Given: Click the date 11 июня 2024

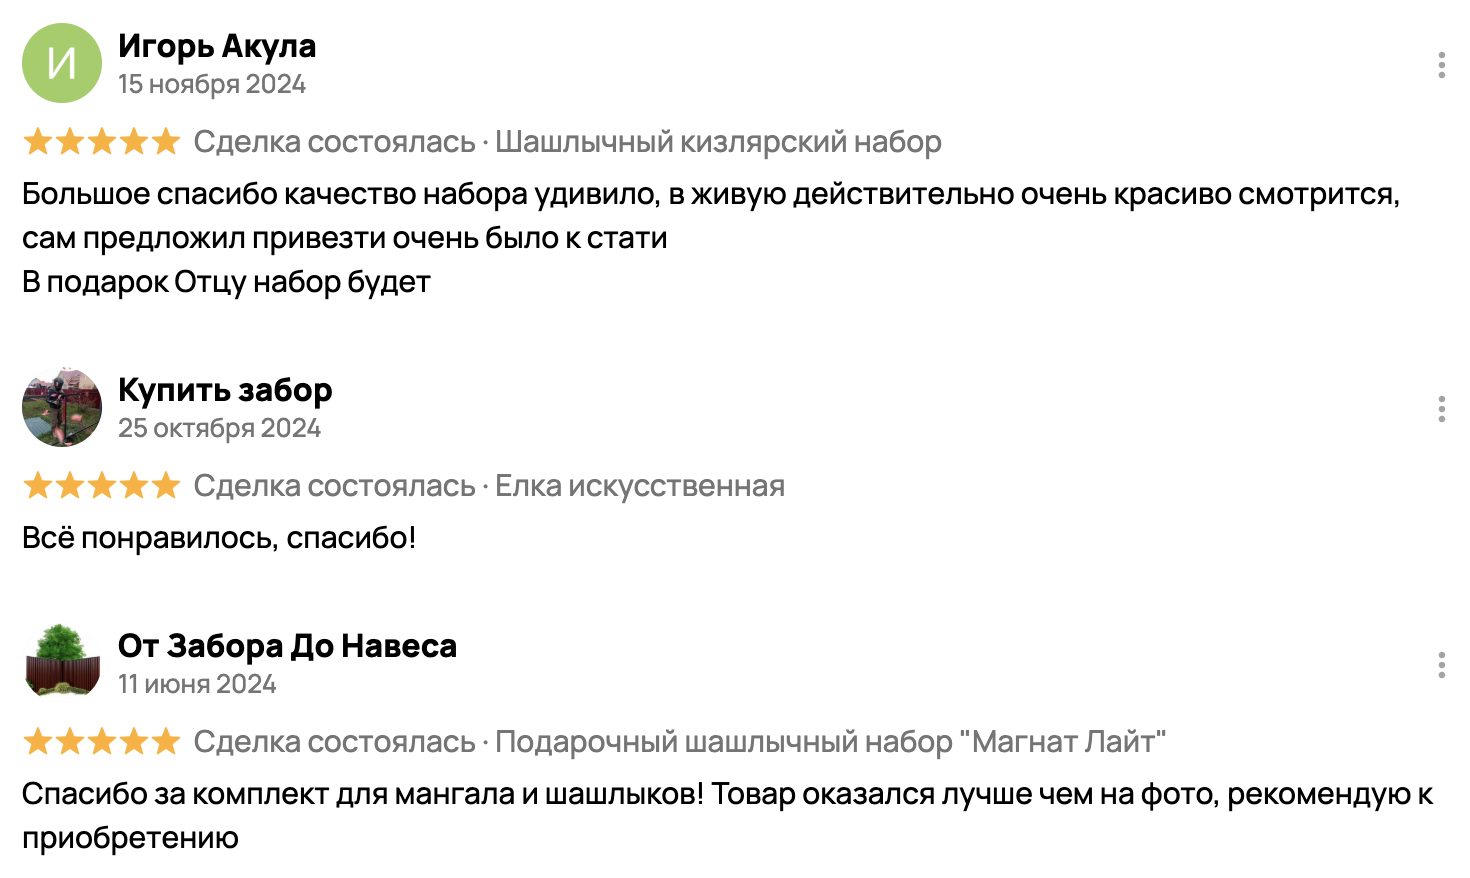Looking at the screenshot, I should [197, 684].
